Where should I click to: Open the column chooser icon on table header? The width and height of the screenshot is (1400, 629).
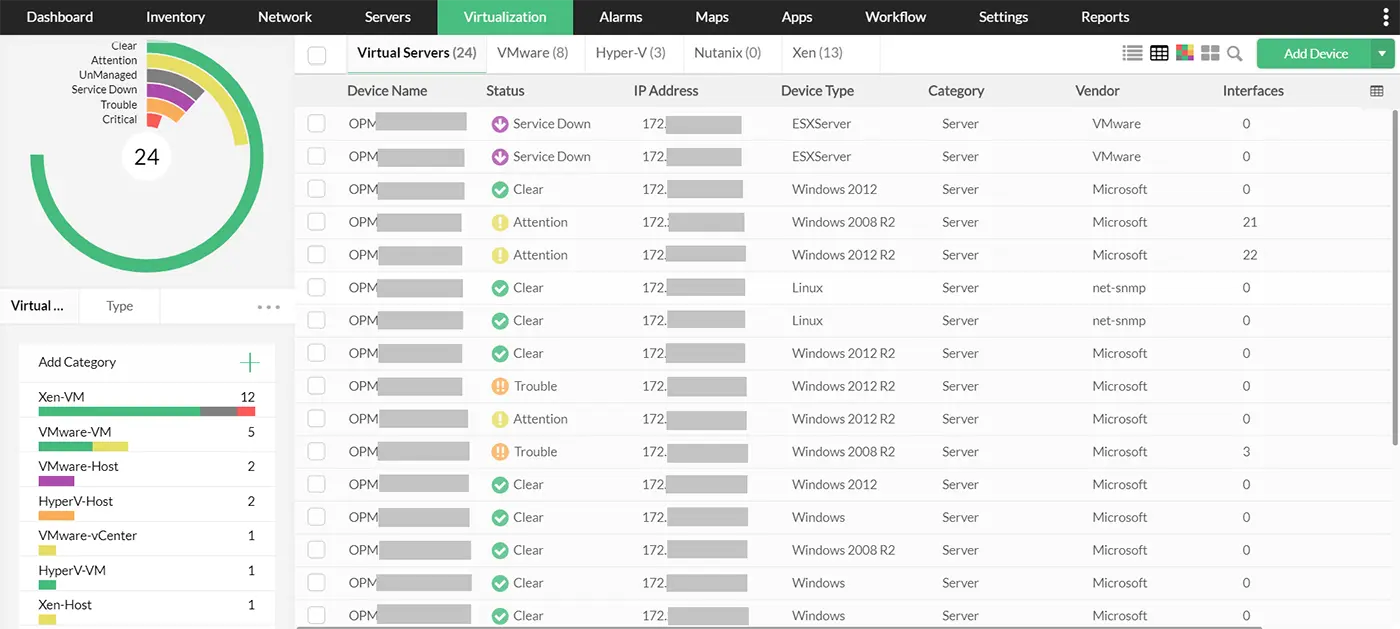1376,90
